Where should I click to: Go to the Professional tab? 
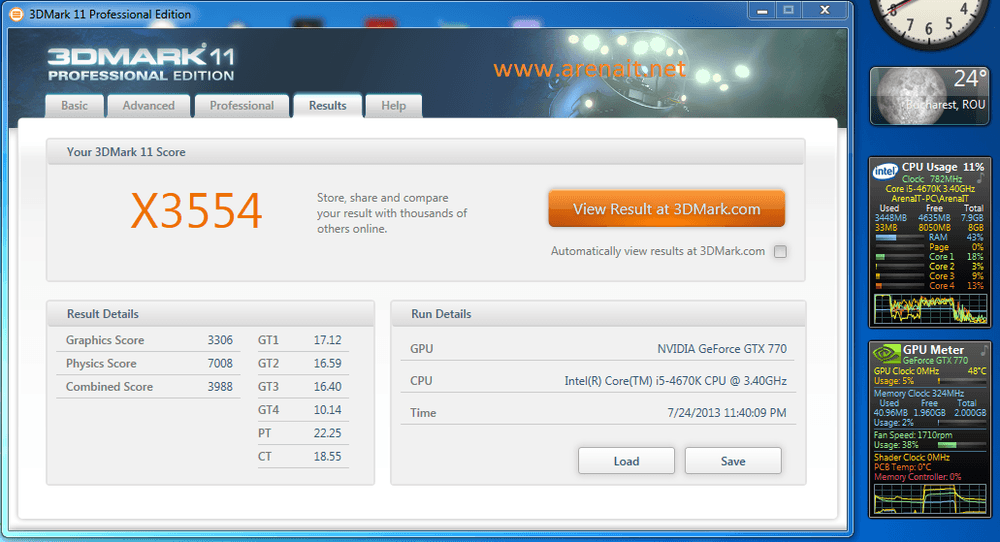[241, 106]
